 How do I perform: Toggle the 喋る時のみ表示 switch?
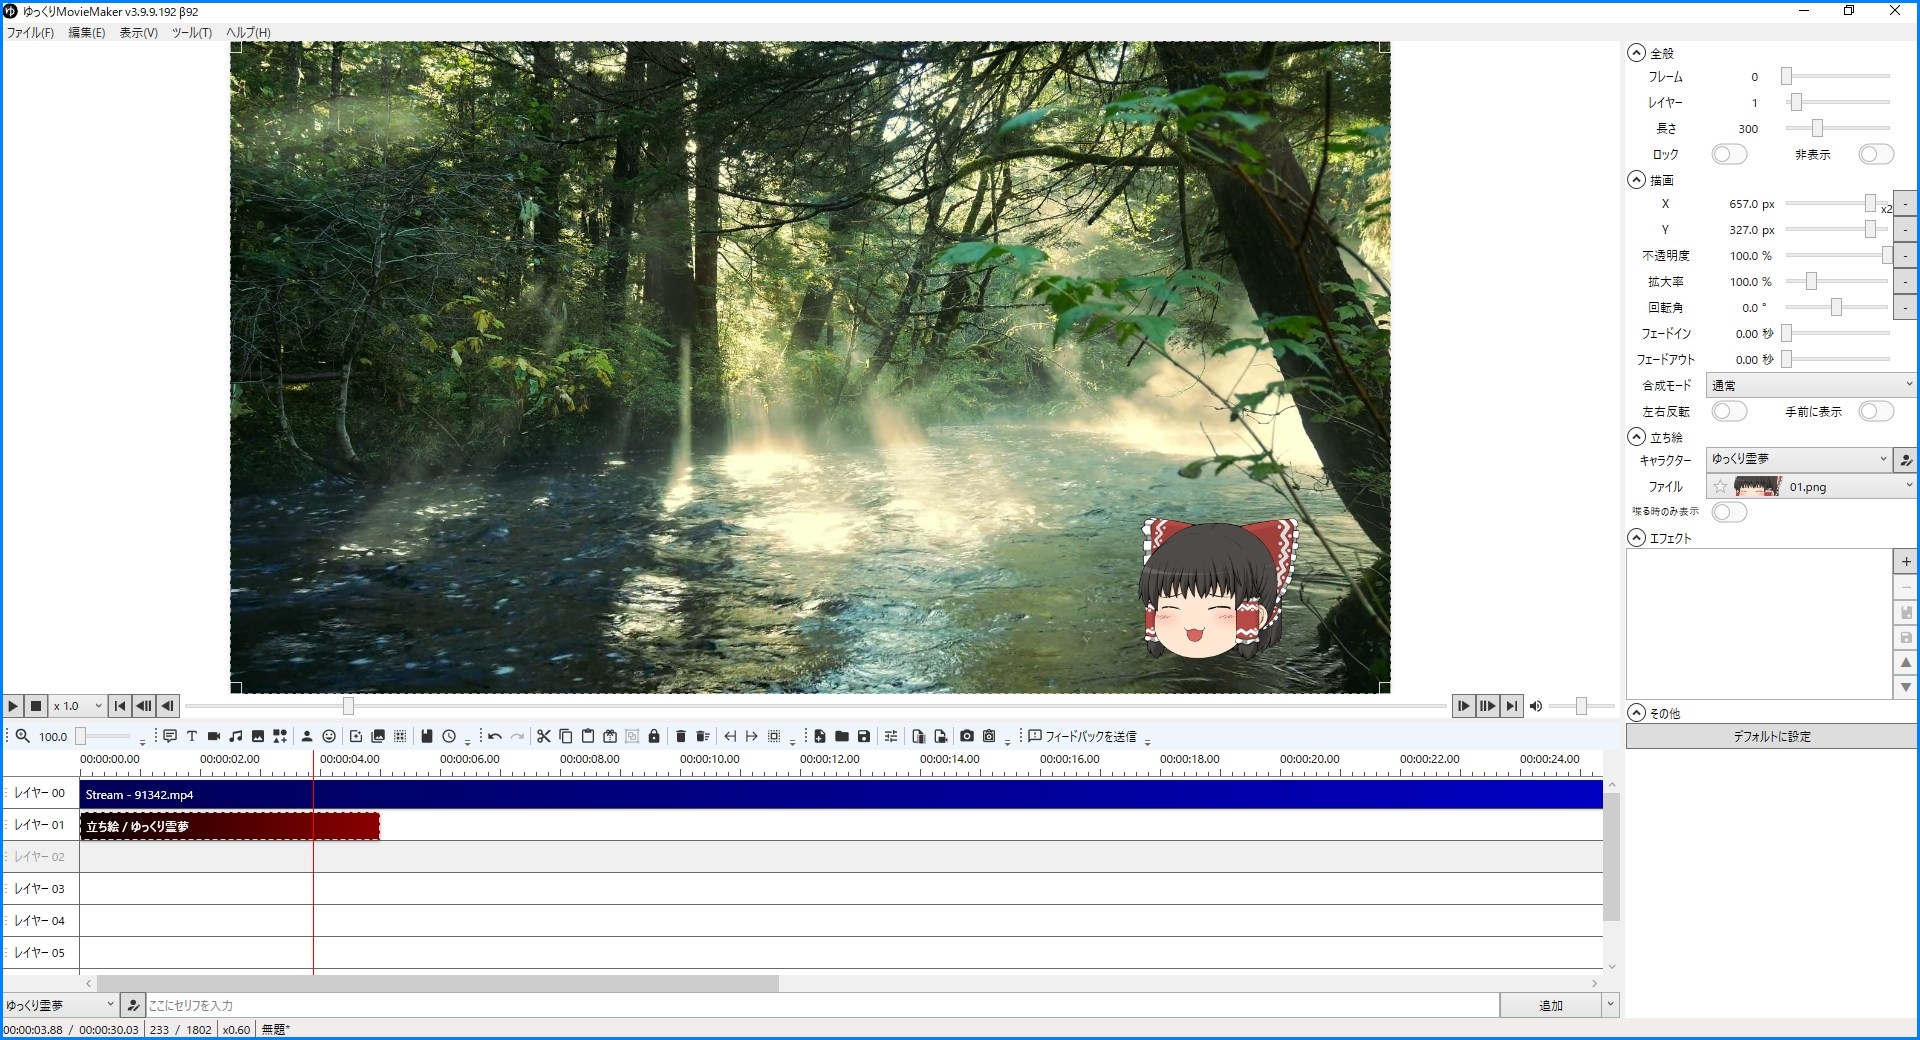pyautogui.click(x=1729, y=512)
